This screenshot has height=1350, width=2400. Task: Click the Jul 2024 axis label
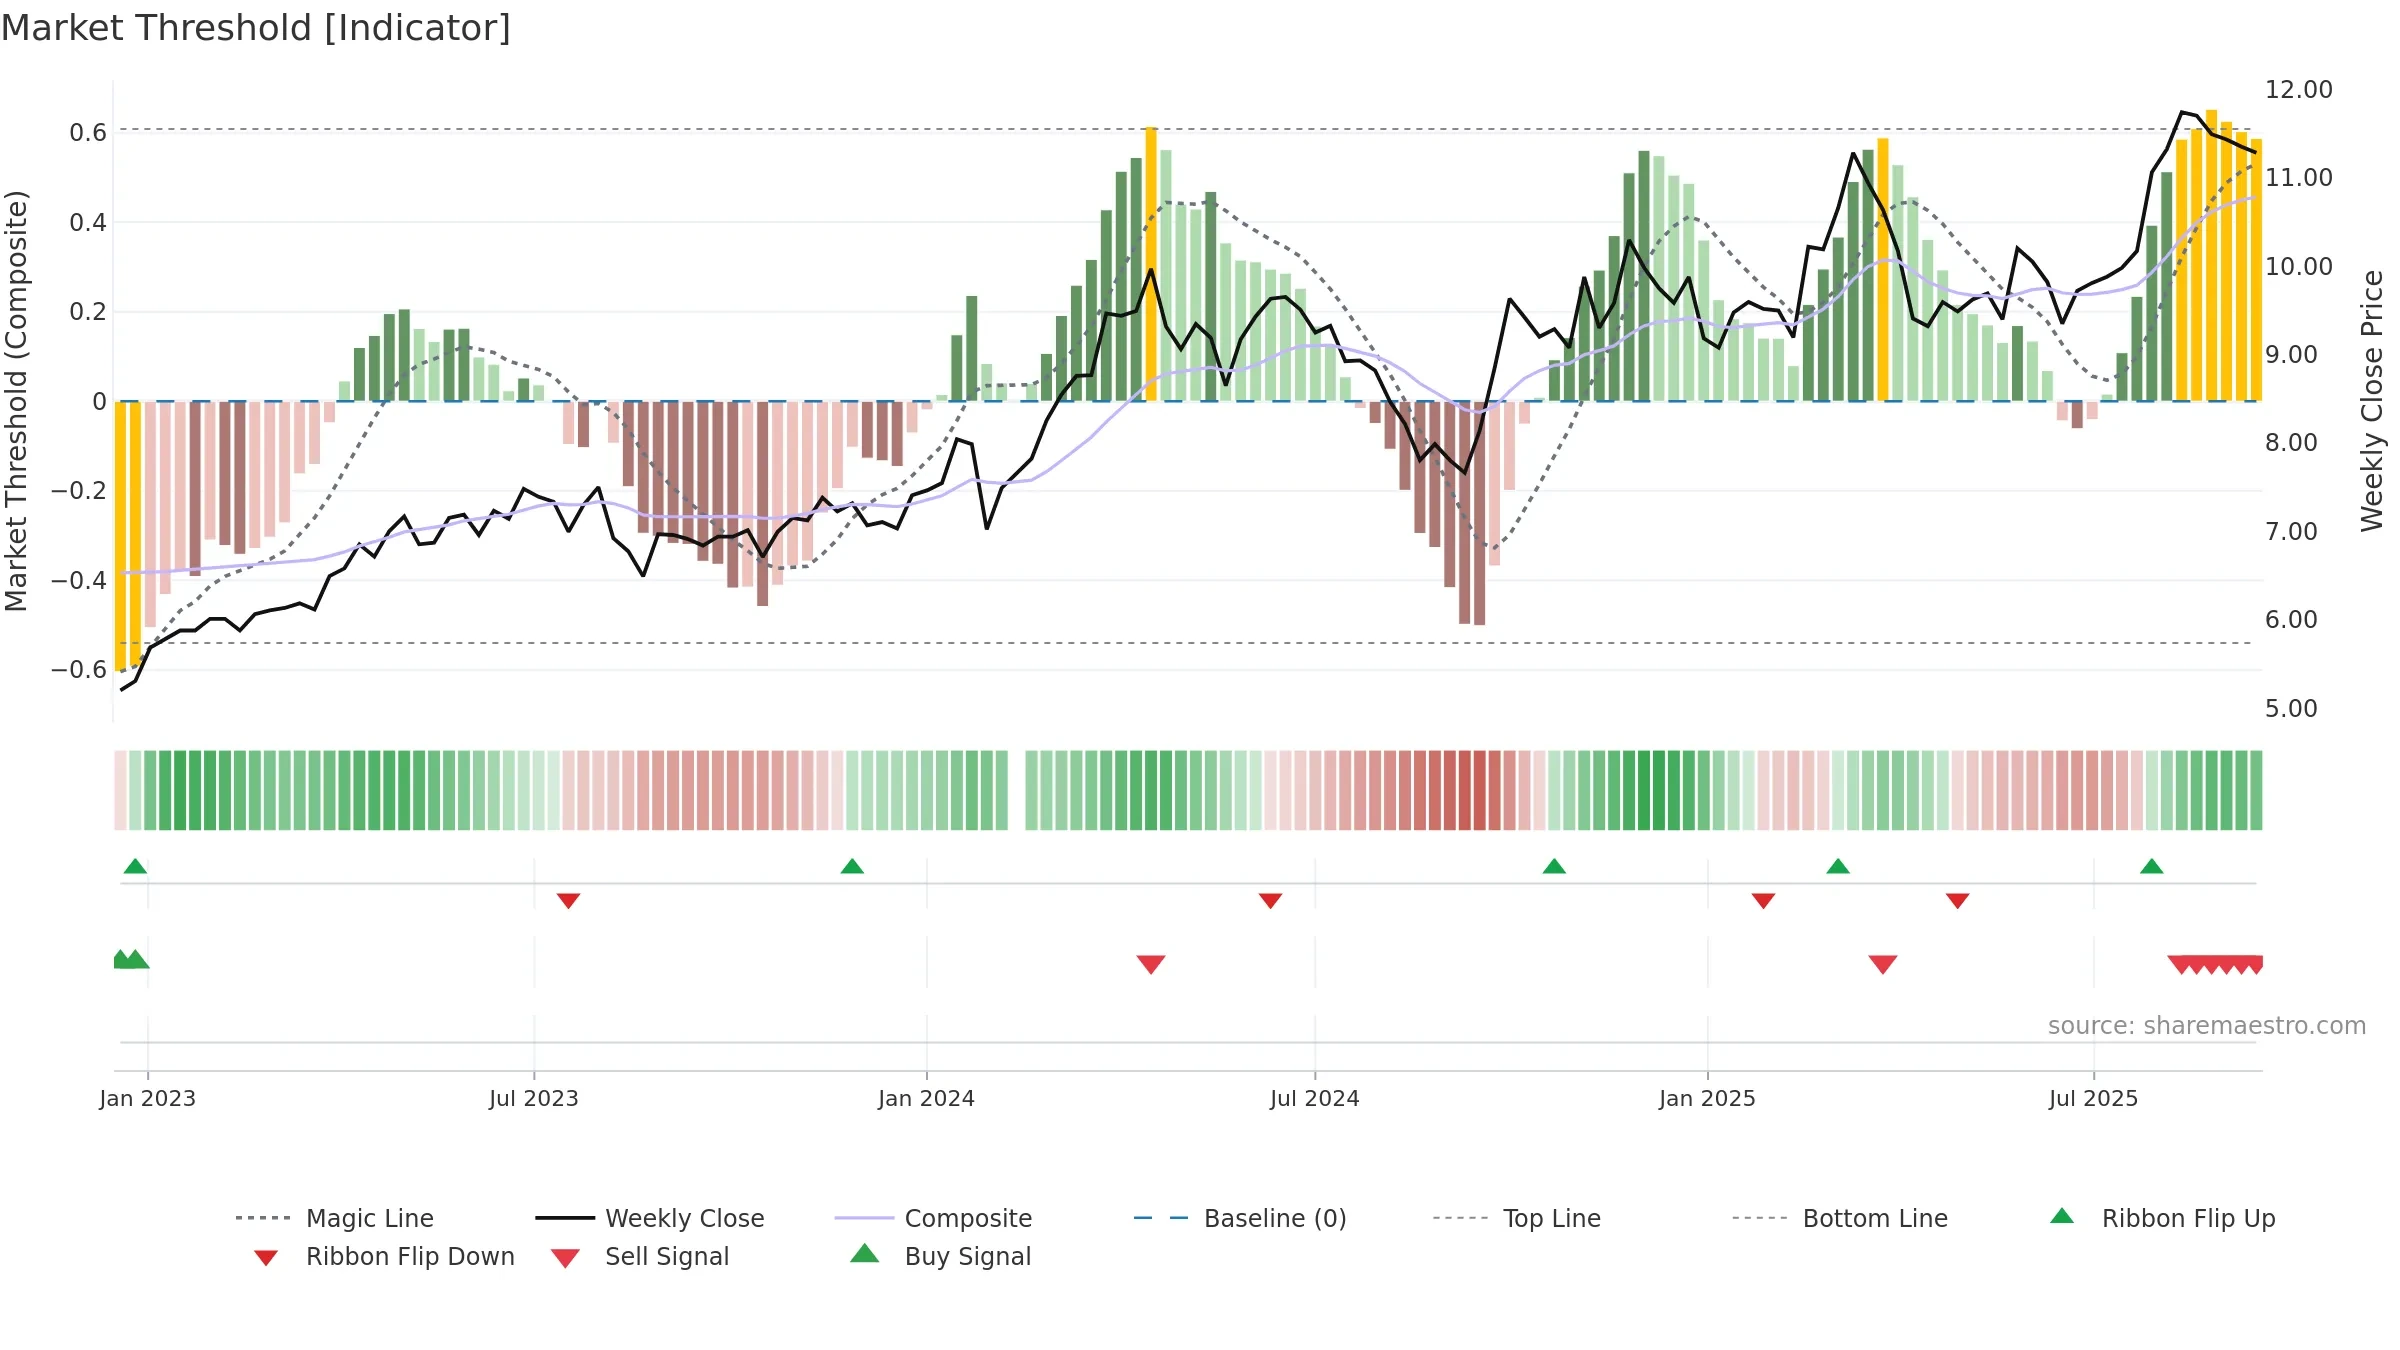tap(1315, 1098)
